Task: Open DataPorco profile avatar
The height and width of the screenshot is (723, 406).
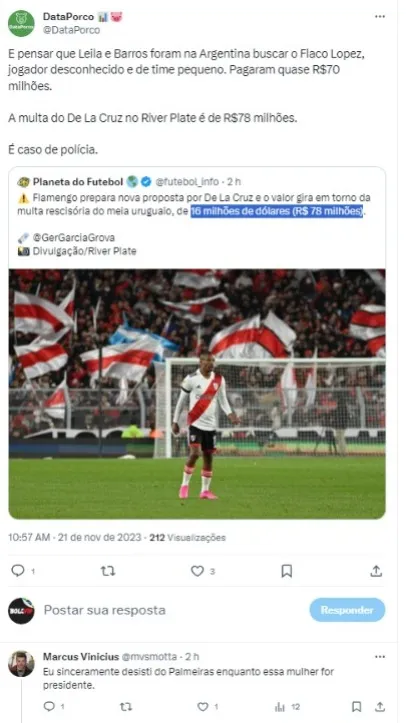Action: [21, 23]
